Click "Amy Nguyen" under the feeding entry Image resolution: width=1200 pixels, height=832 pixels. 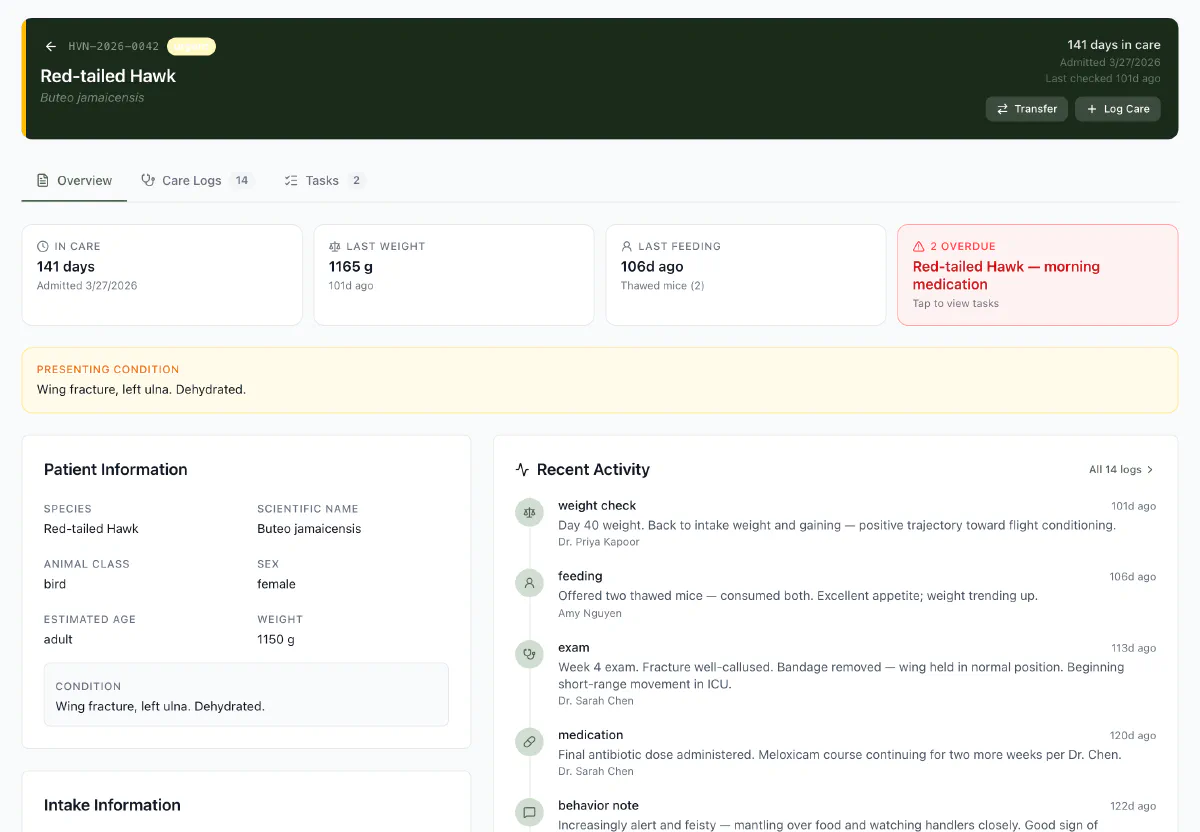(x=590, y=613)
